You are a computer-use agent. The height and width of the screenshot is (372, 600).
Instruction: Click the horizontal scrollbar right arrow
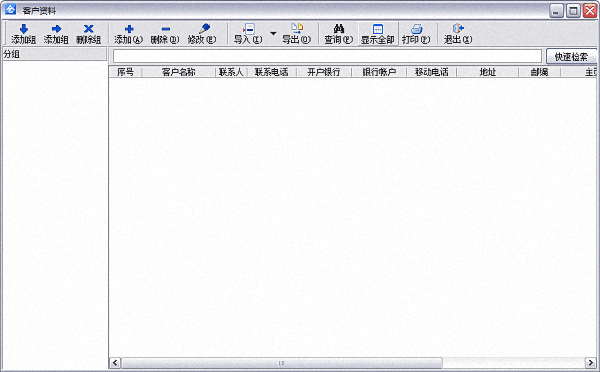coord(590,362)
